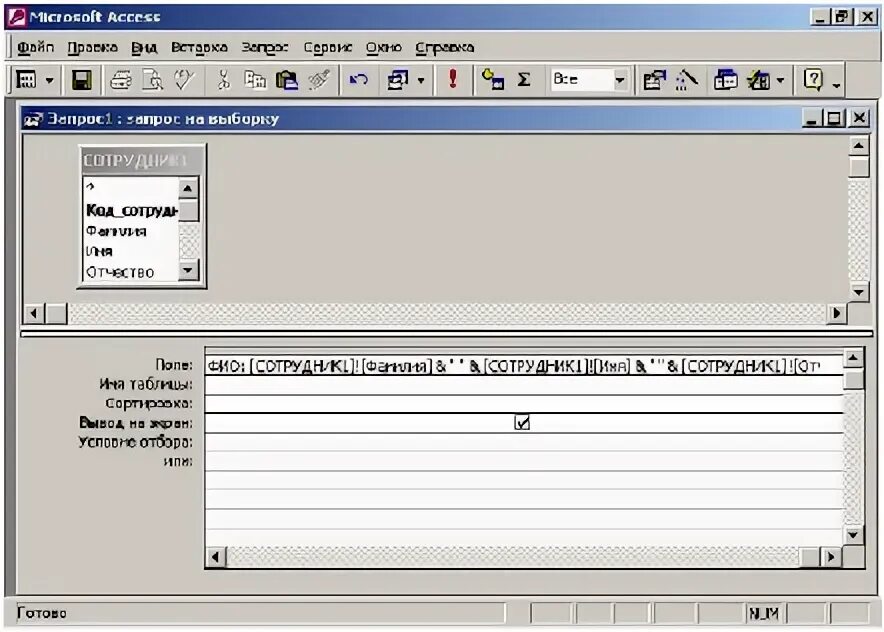The image size is (884, 632).
Task: Click the Show Table icon
Action: 492,80
